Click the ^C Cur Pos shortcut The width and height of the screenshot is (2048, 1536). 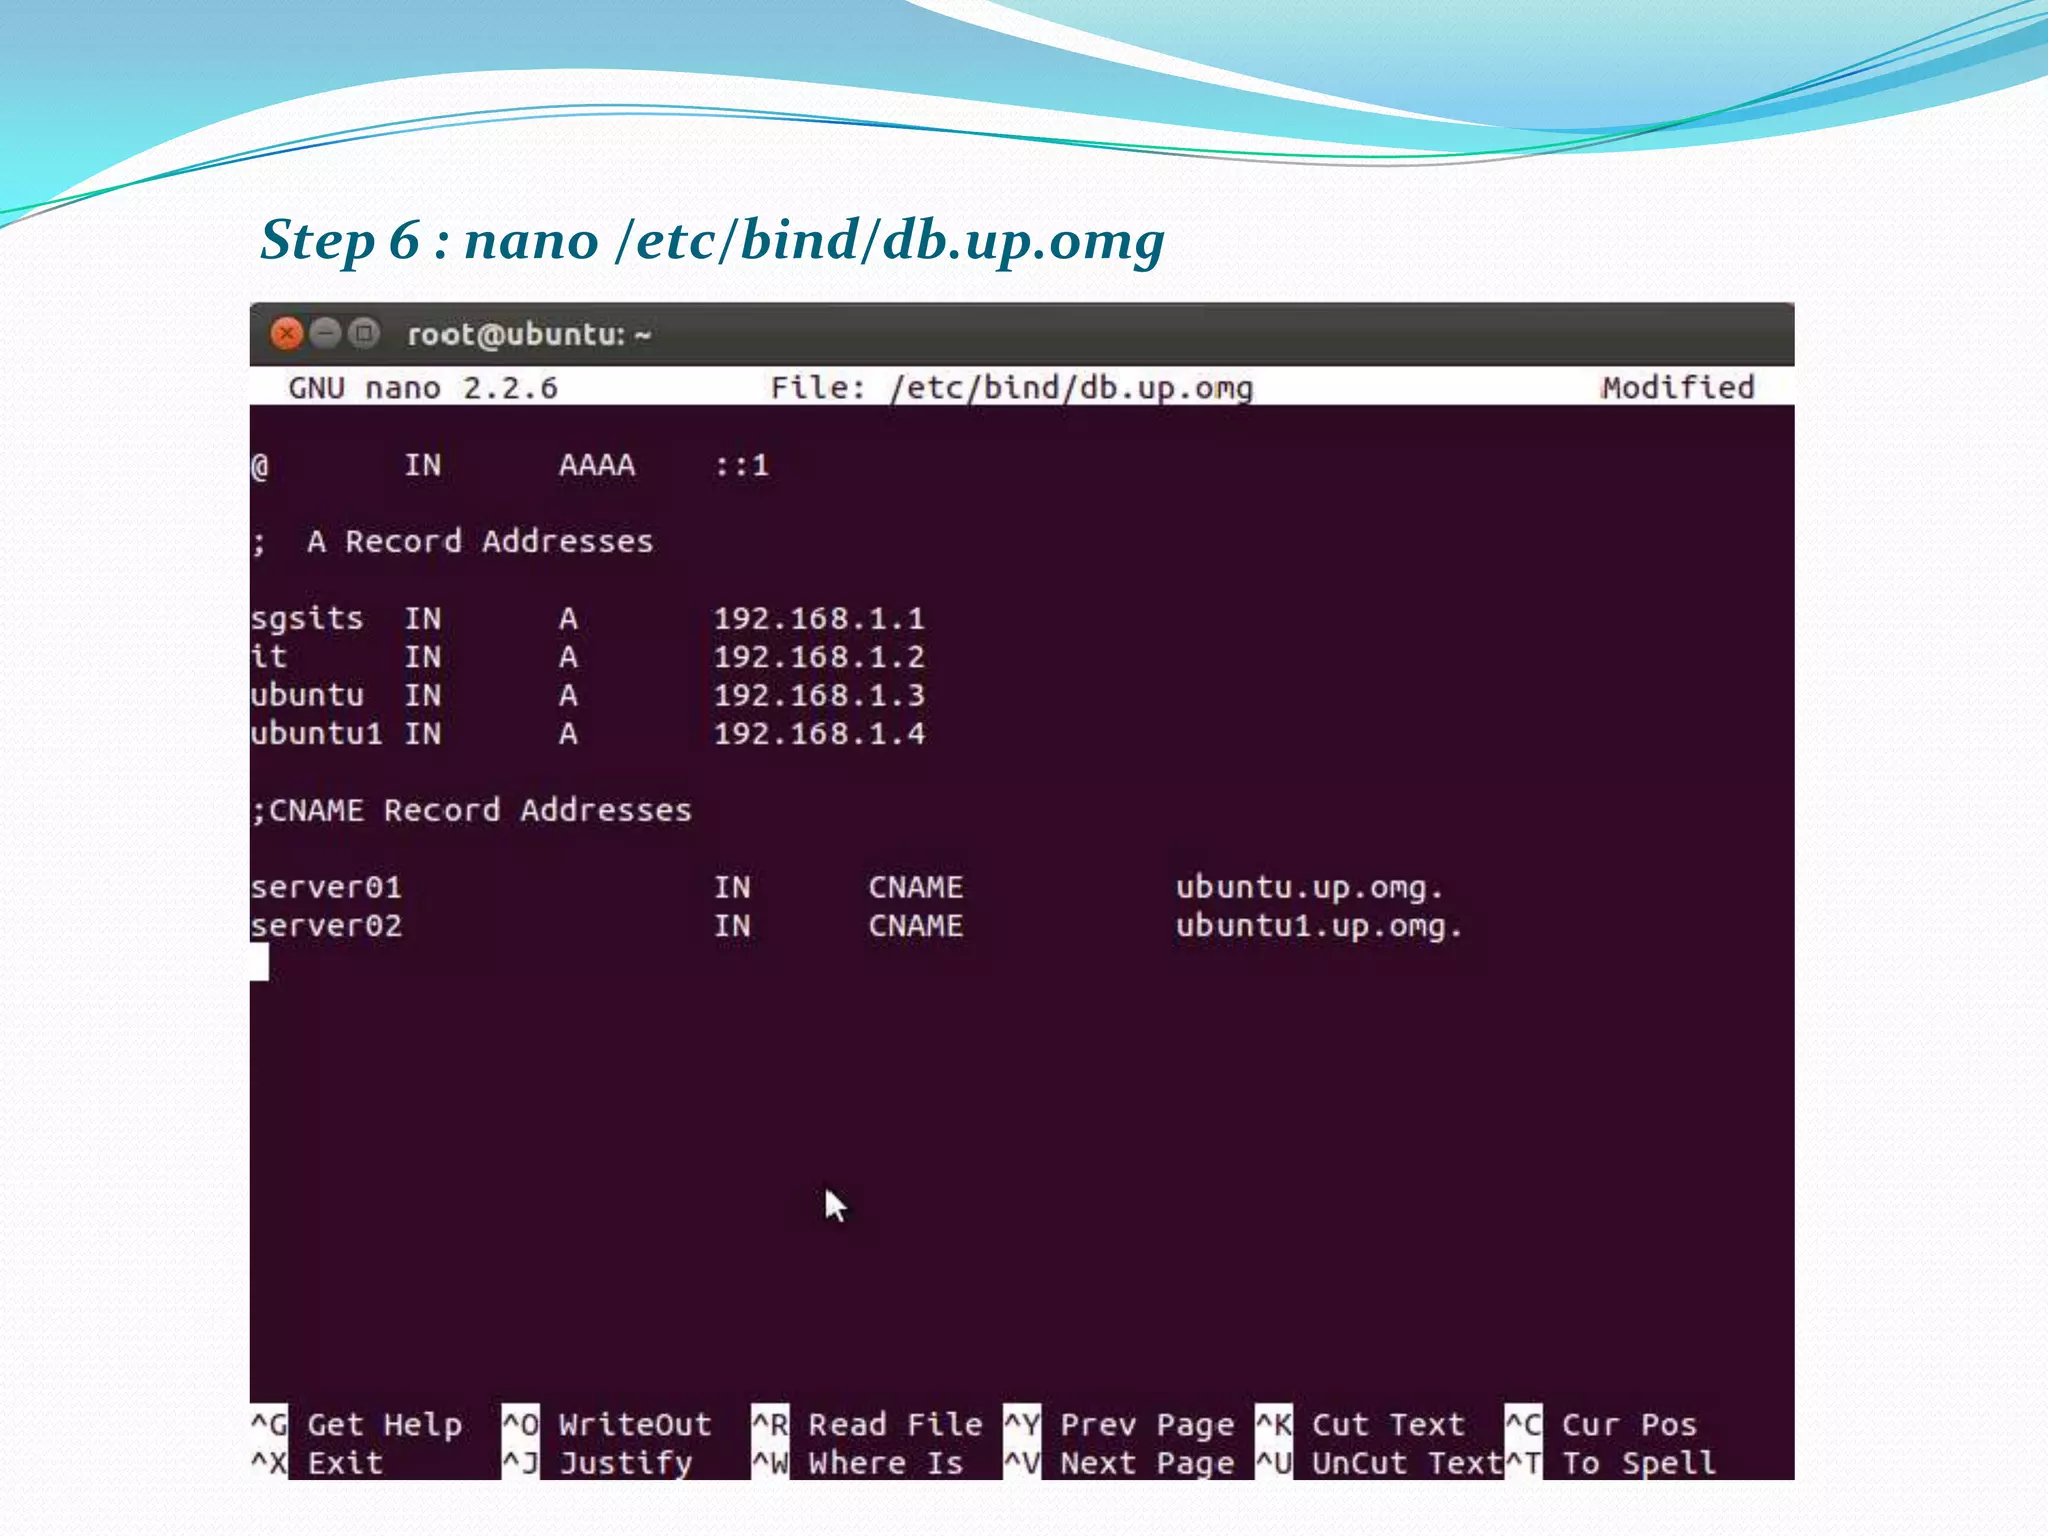1601,1424
